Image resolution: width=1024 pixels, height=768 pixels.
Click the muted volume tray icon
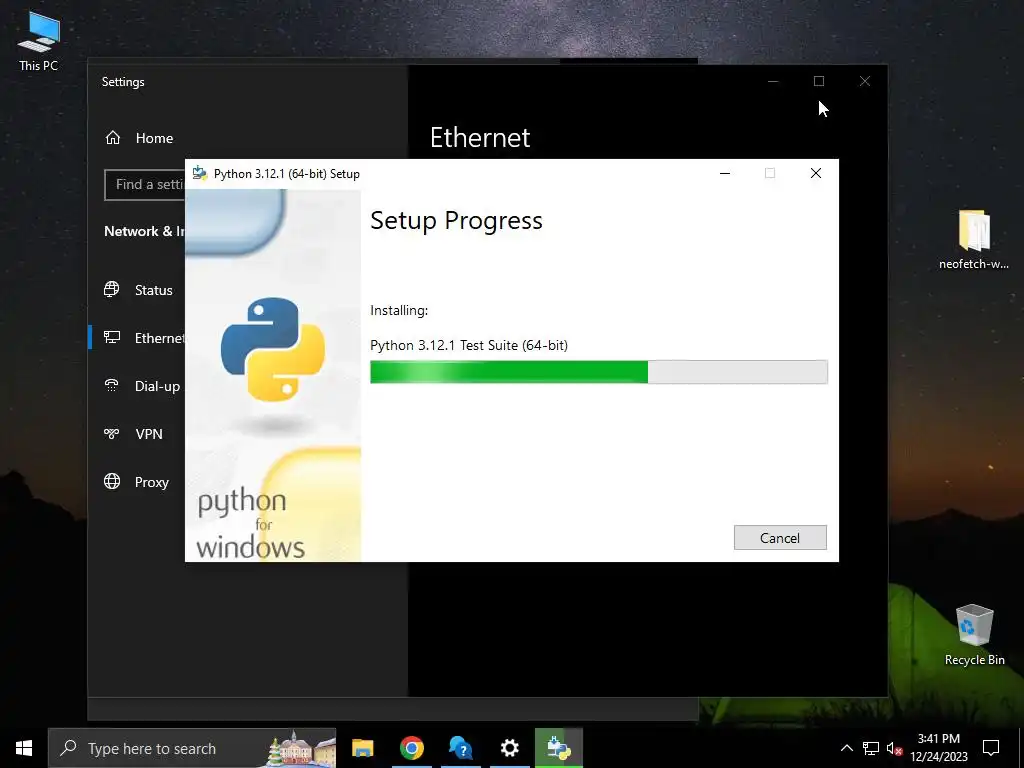tap(894, 748)
